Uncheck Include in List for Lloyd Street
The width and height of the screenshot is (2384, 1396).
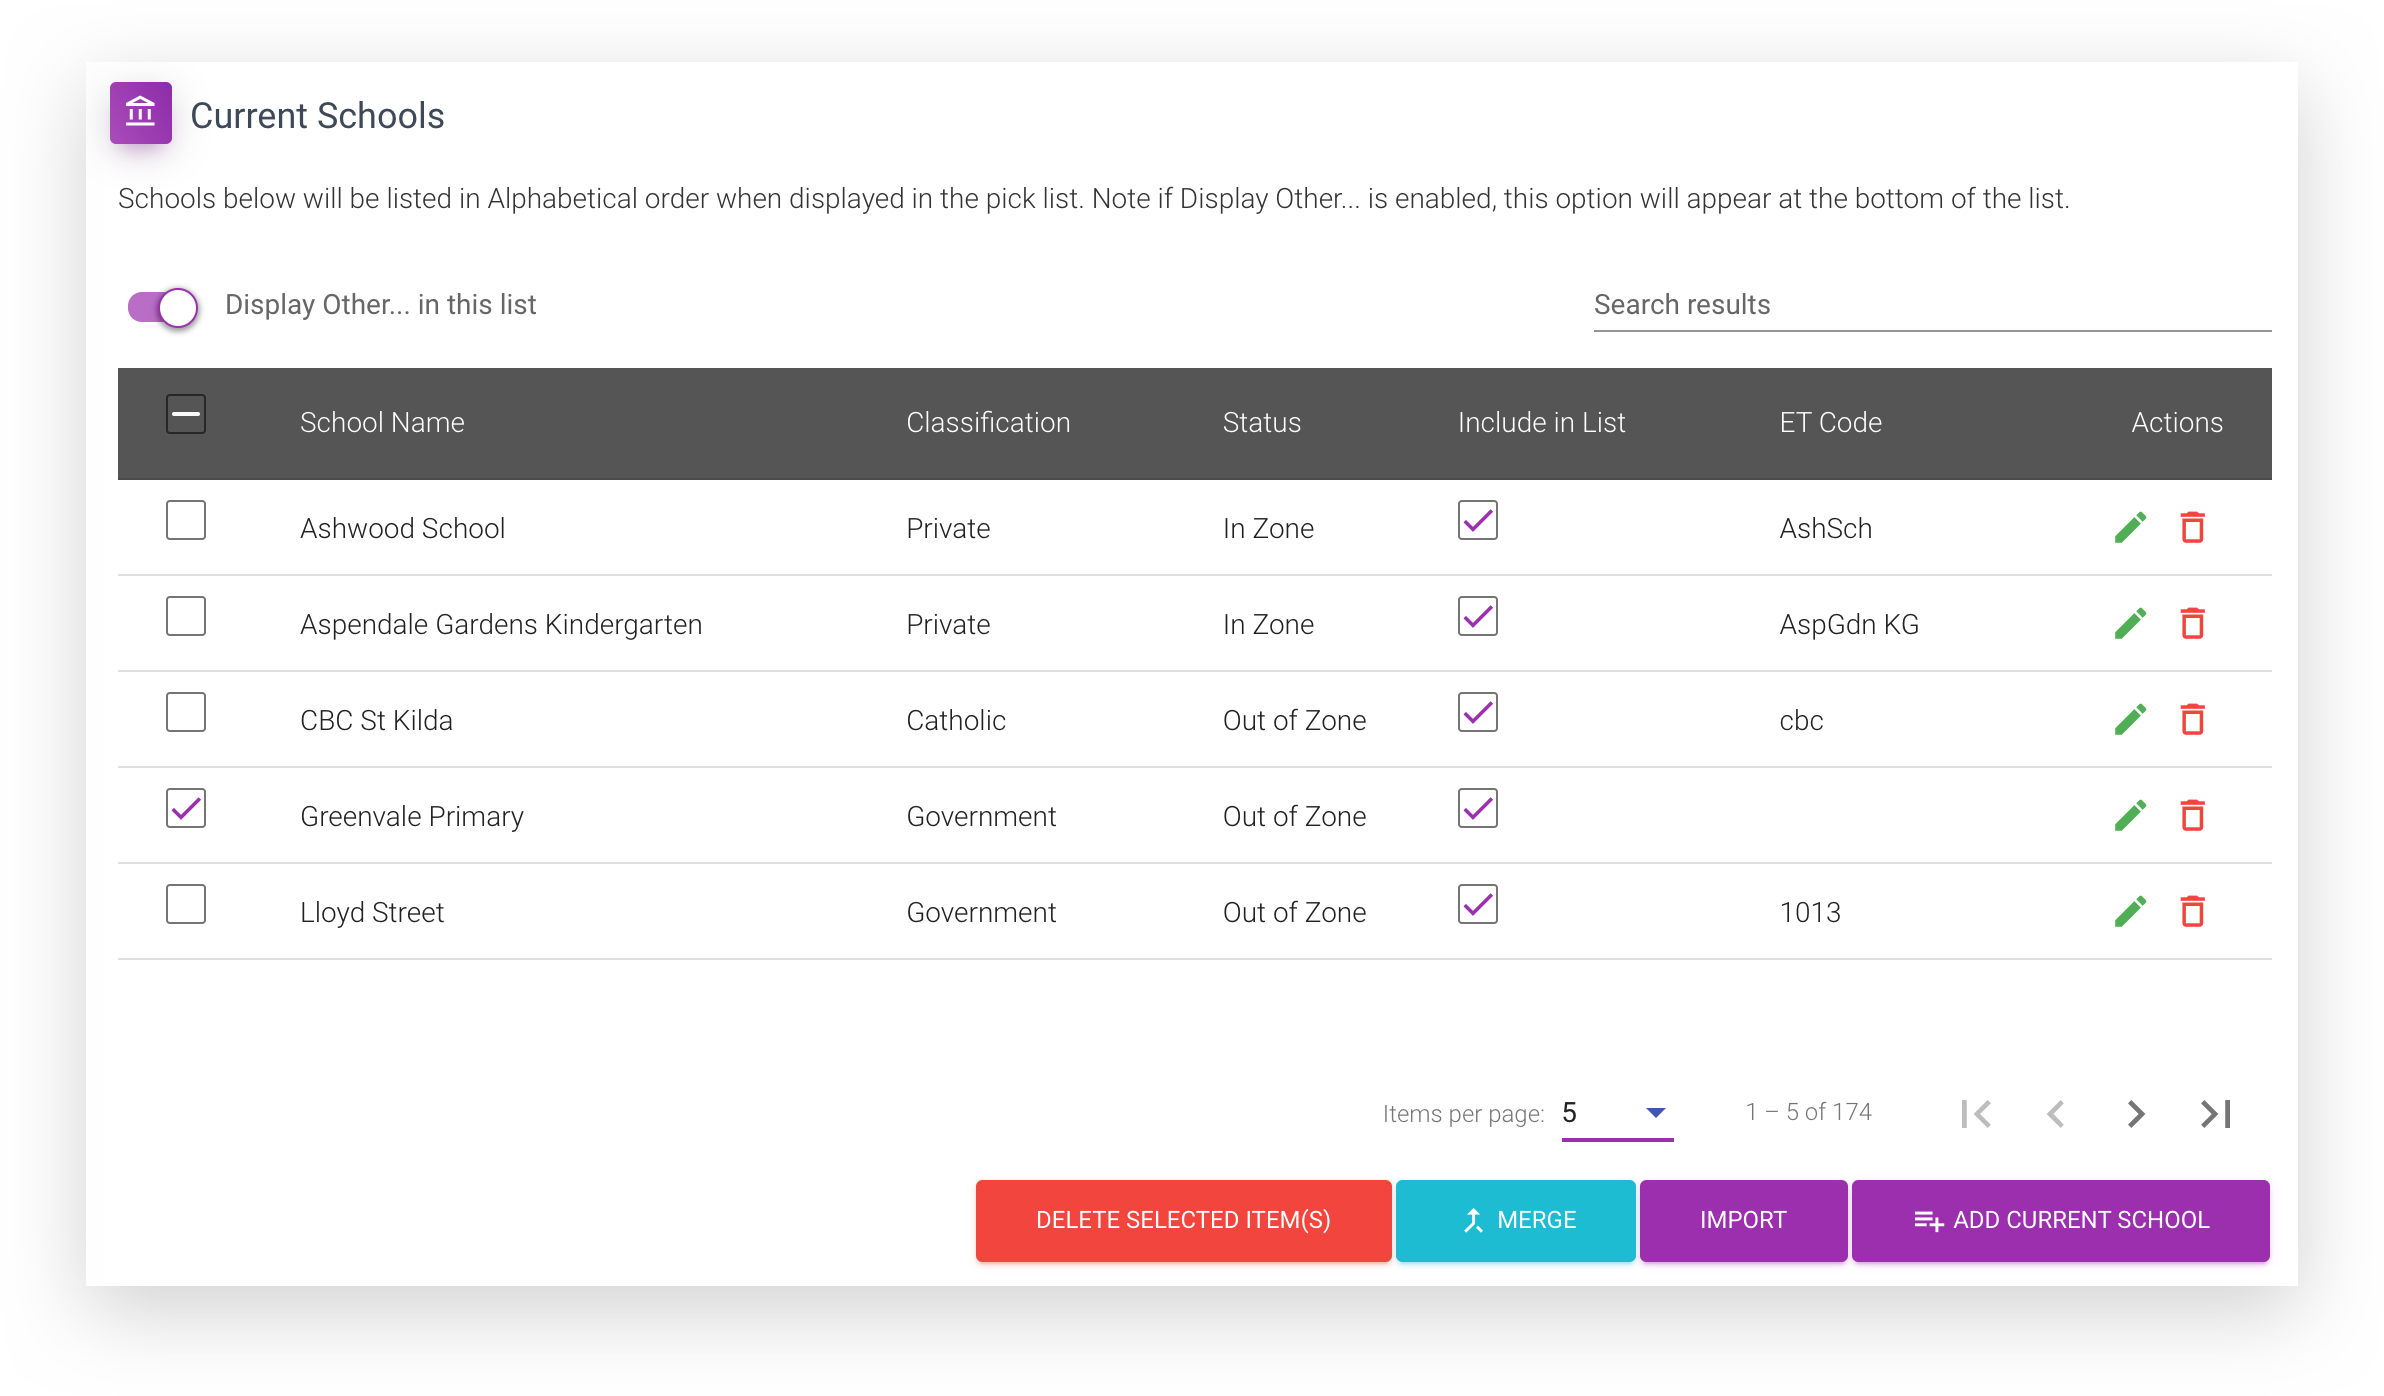(x=1477, y=904)
